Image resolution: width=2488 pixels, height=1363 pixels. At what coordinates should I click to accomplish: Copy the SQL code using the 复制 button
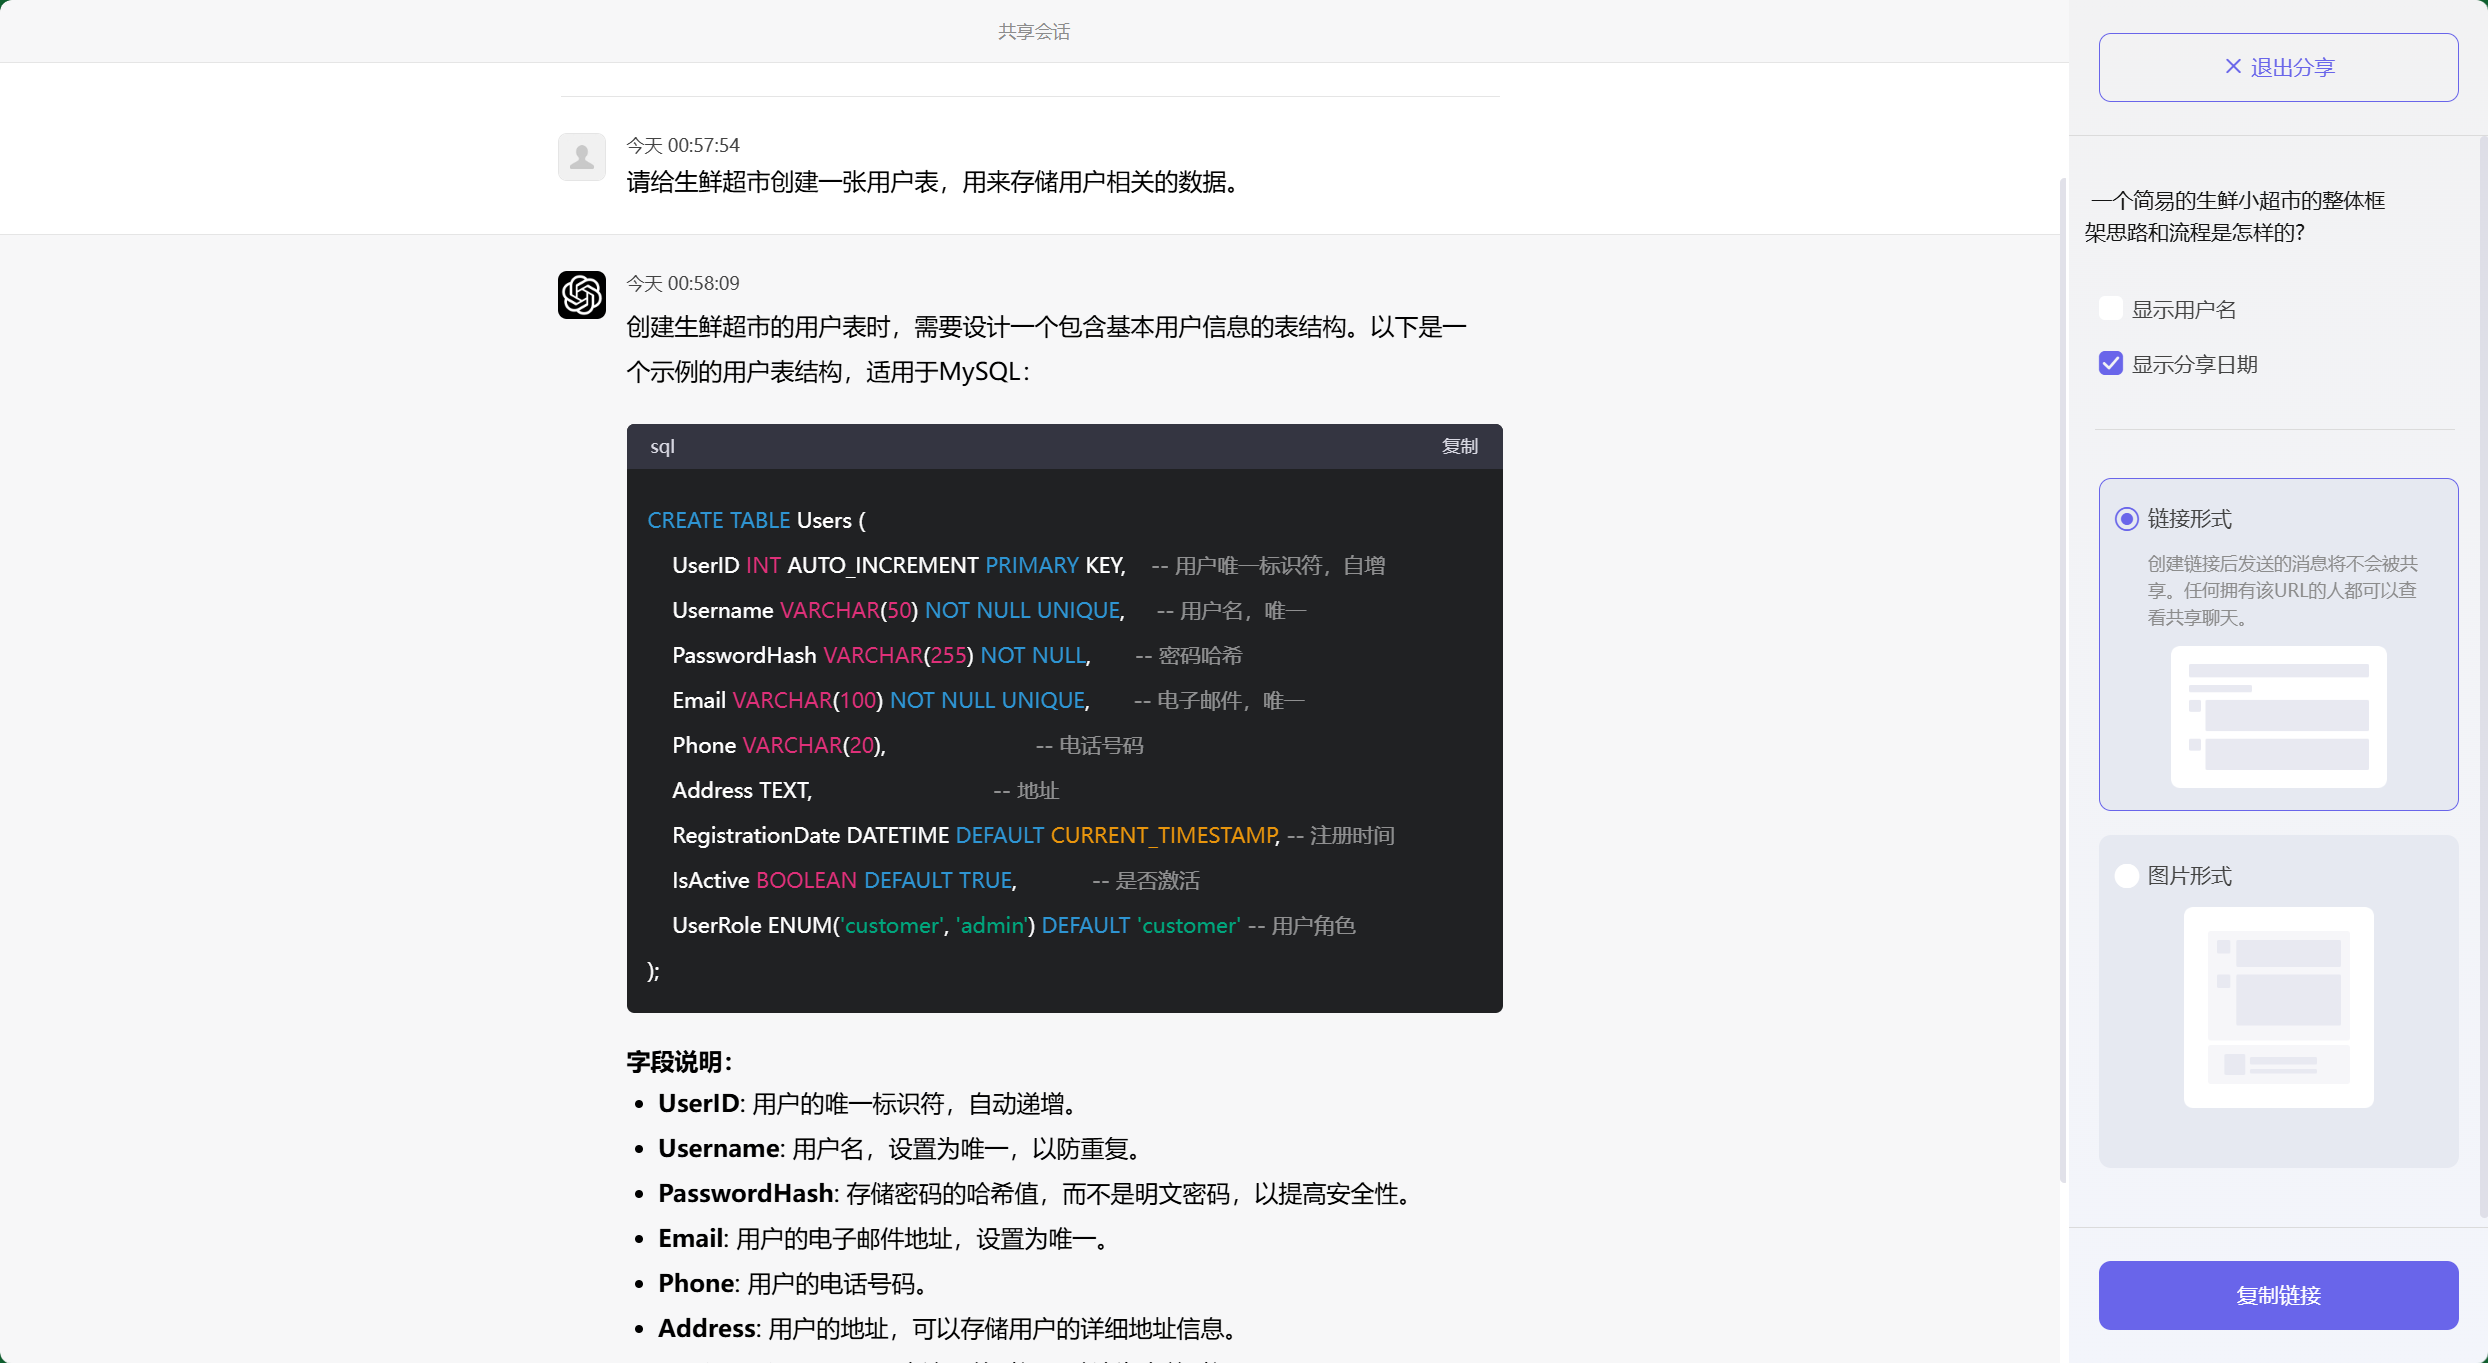click(x=1458, y=446)
